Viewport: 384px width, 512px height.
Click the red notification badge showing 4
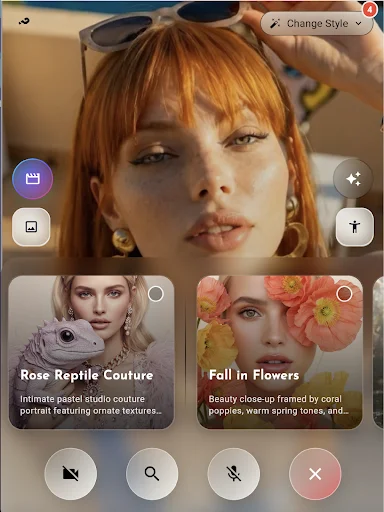(x=369, y=10)
